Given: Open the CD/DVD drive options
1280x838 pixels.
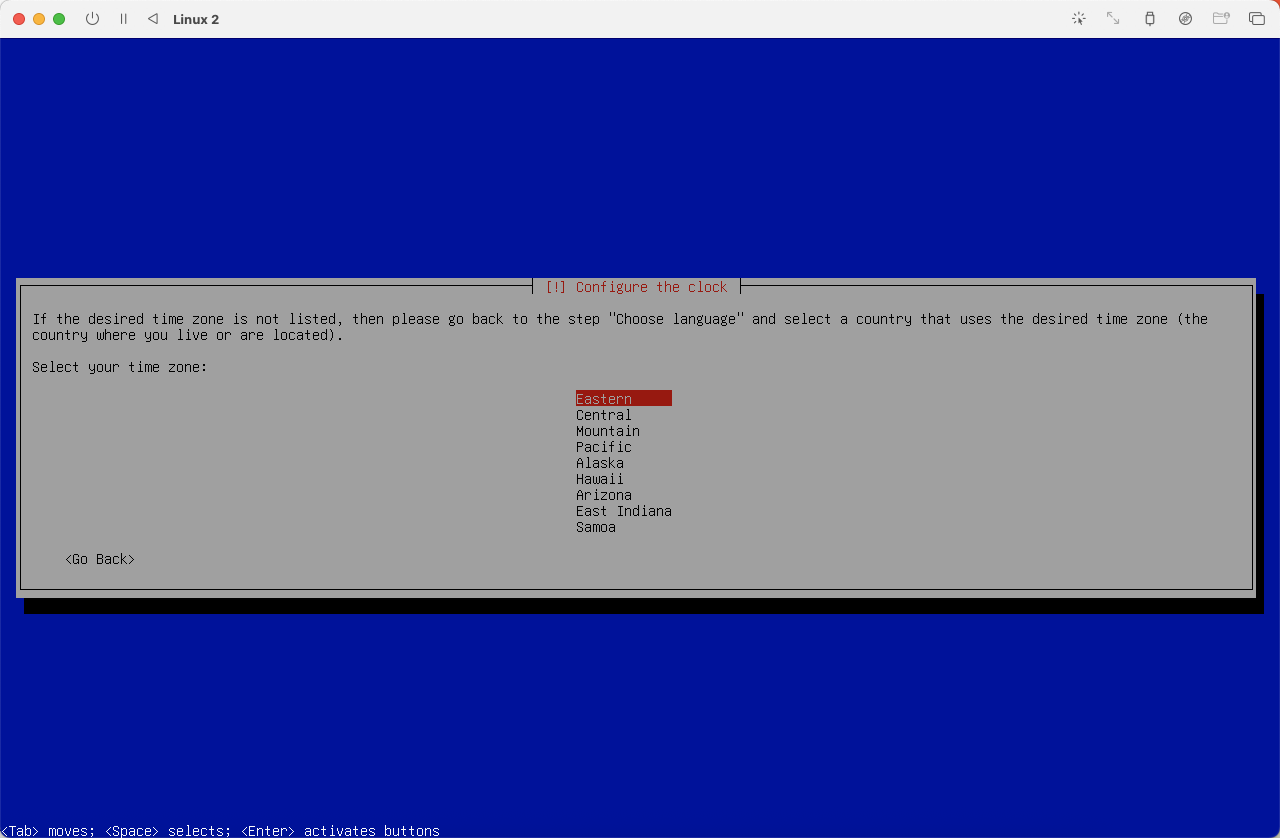Looking at the screenshot, I should point(1186,18).
